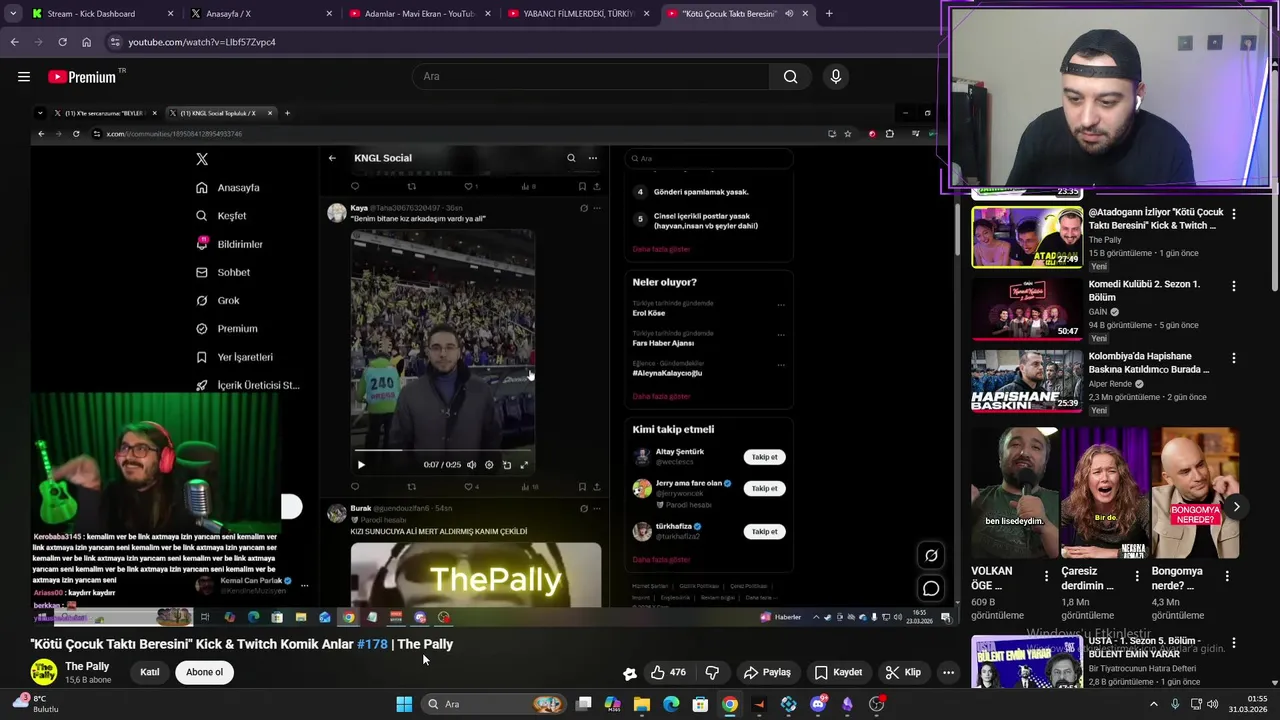Screen dimensions: 1280x720
Task: Switch to Chrome on the taskbar
Action: (730, 704)
